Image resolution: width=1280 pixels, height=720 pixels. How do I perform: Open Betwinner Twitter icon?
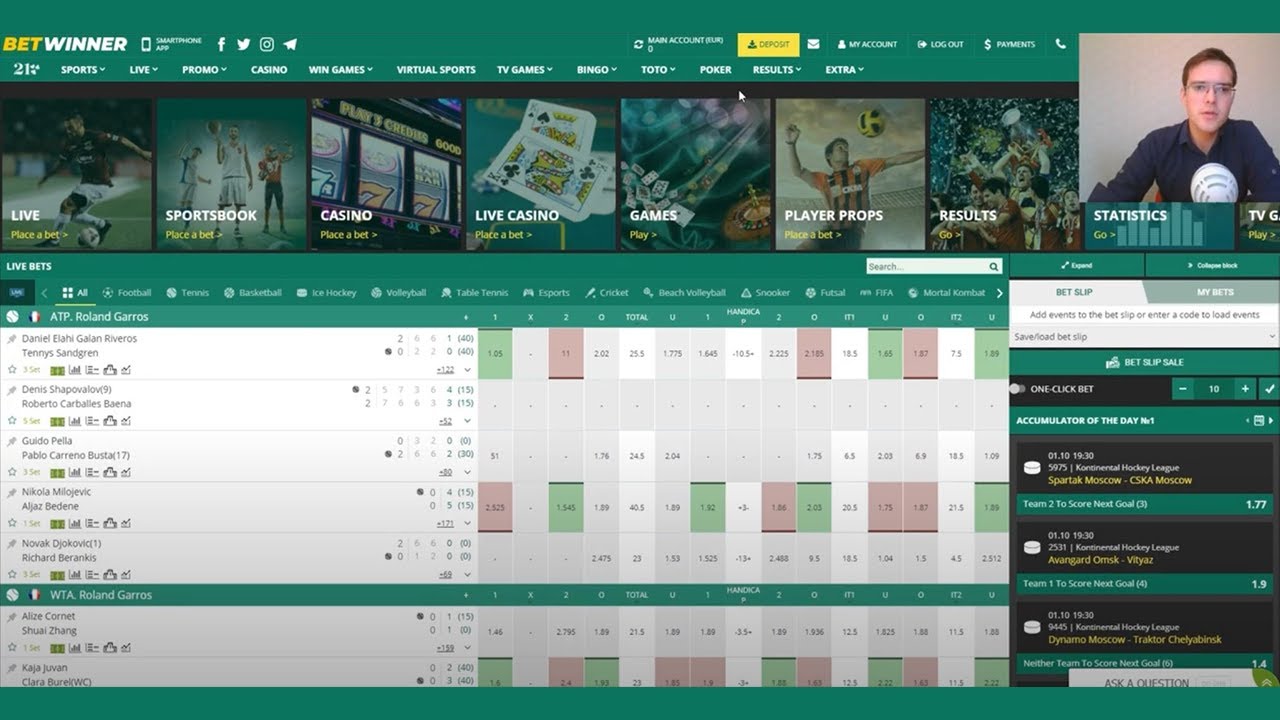(x=244, y=44)
